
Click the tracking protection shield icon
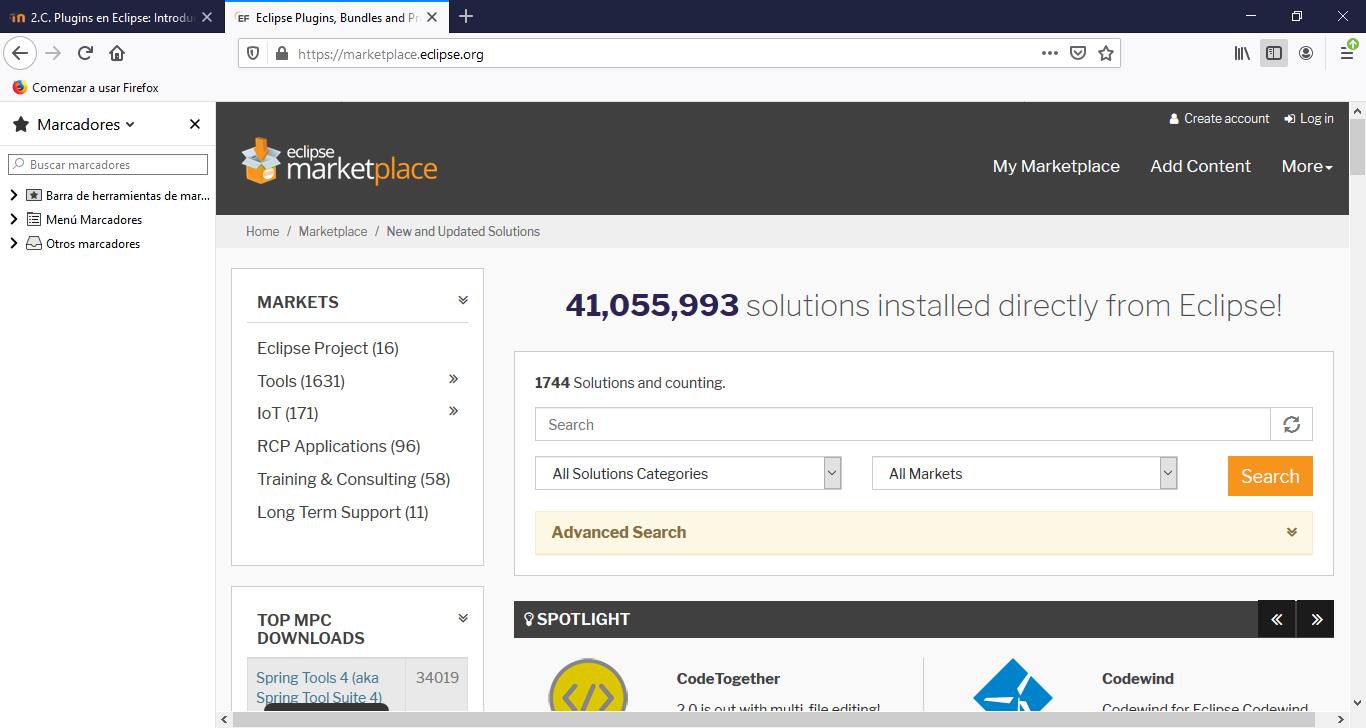(x=253, y=54)
